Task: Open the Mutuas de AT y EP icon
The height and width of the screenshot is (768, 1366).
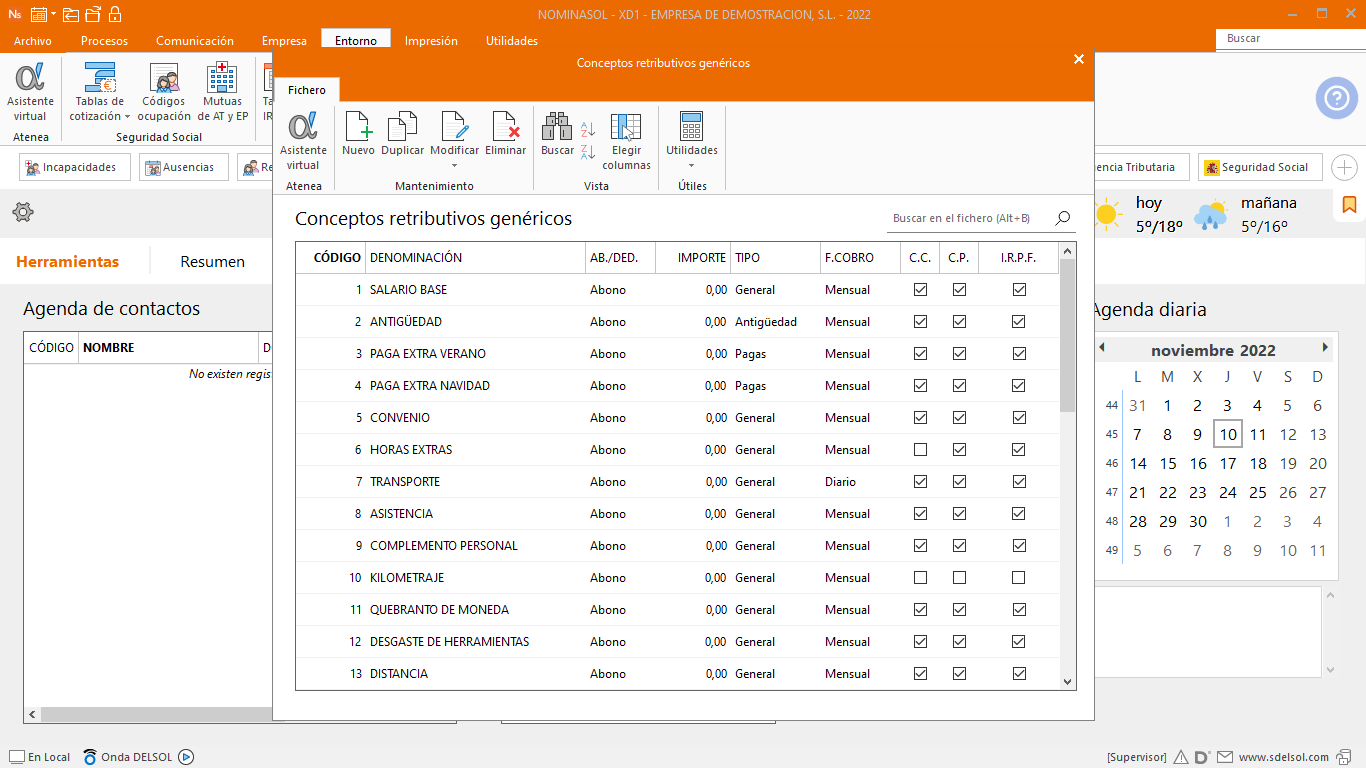Action: tap(222, 91)
